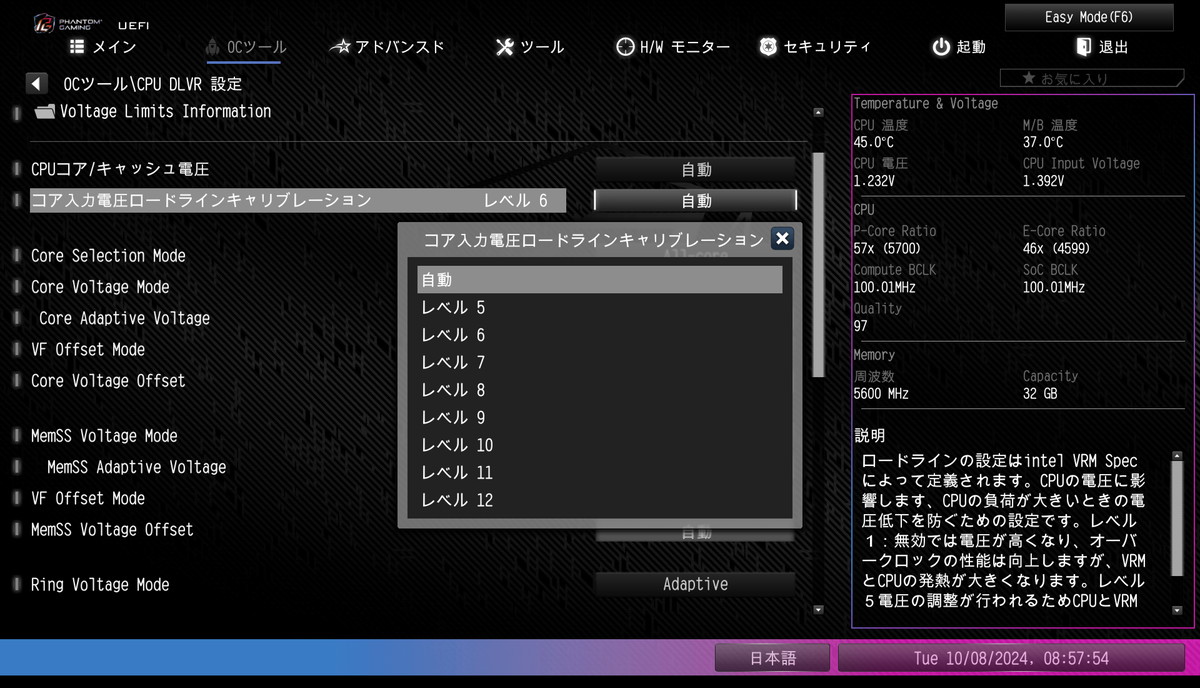Click the 5600 MHz memory frequency value
This screenshot has height=688, width=1200.
pos(881,394)
